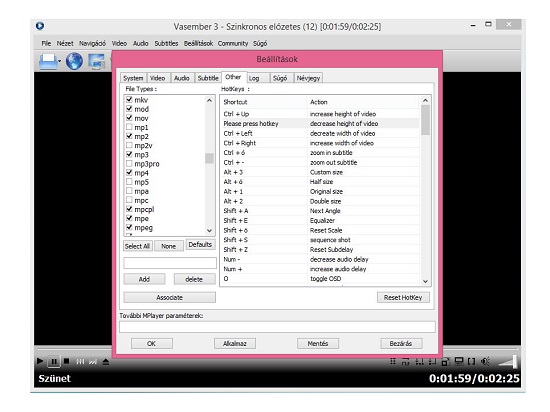
Task: Click the fullscreen brackets icon
Action: [x=471, y=362]
